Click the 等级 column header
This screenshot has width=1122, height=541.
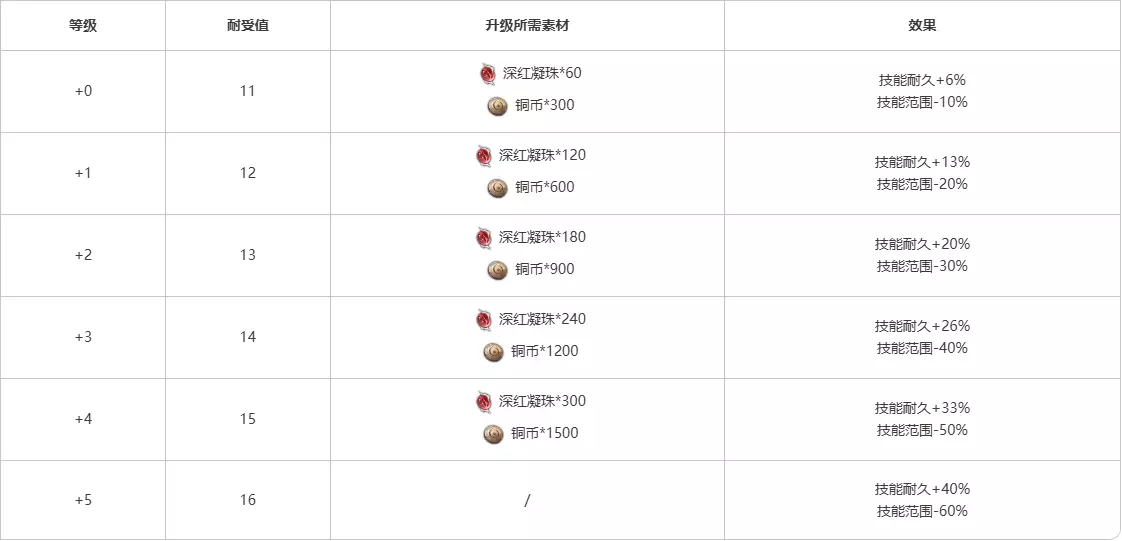point(83,26)
